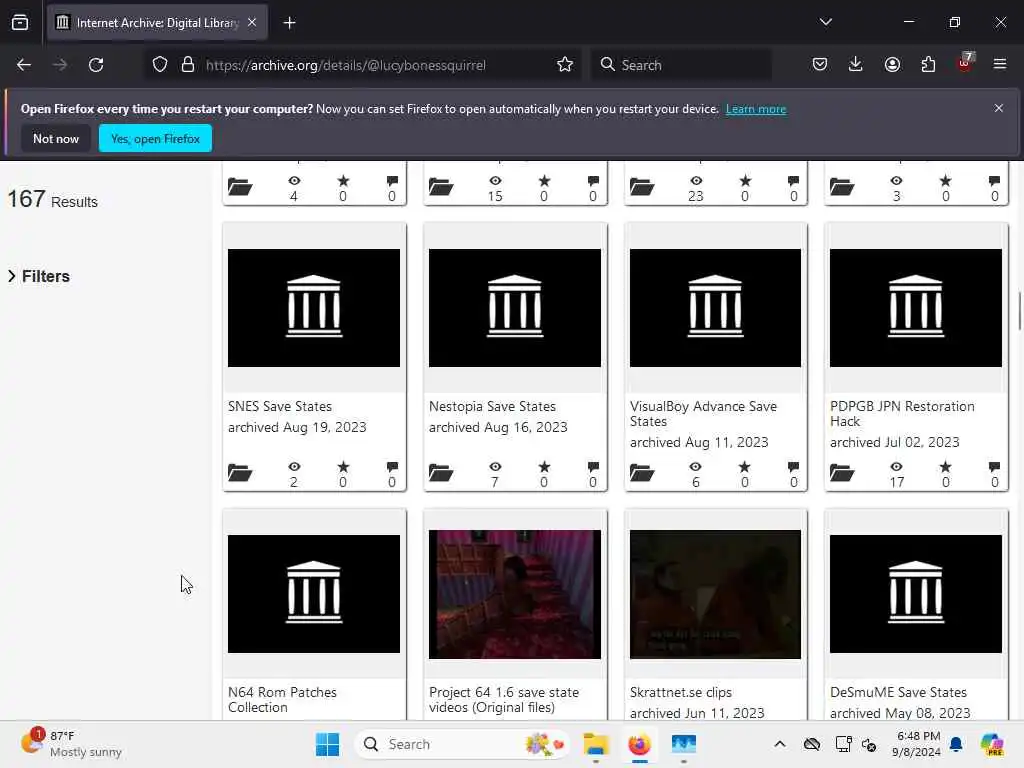The height and width of the screenshot is (768, 1024).
Task: Open the Project 64 1.6 save state videos thumbnail
Action: pos(515,594)
